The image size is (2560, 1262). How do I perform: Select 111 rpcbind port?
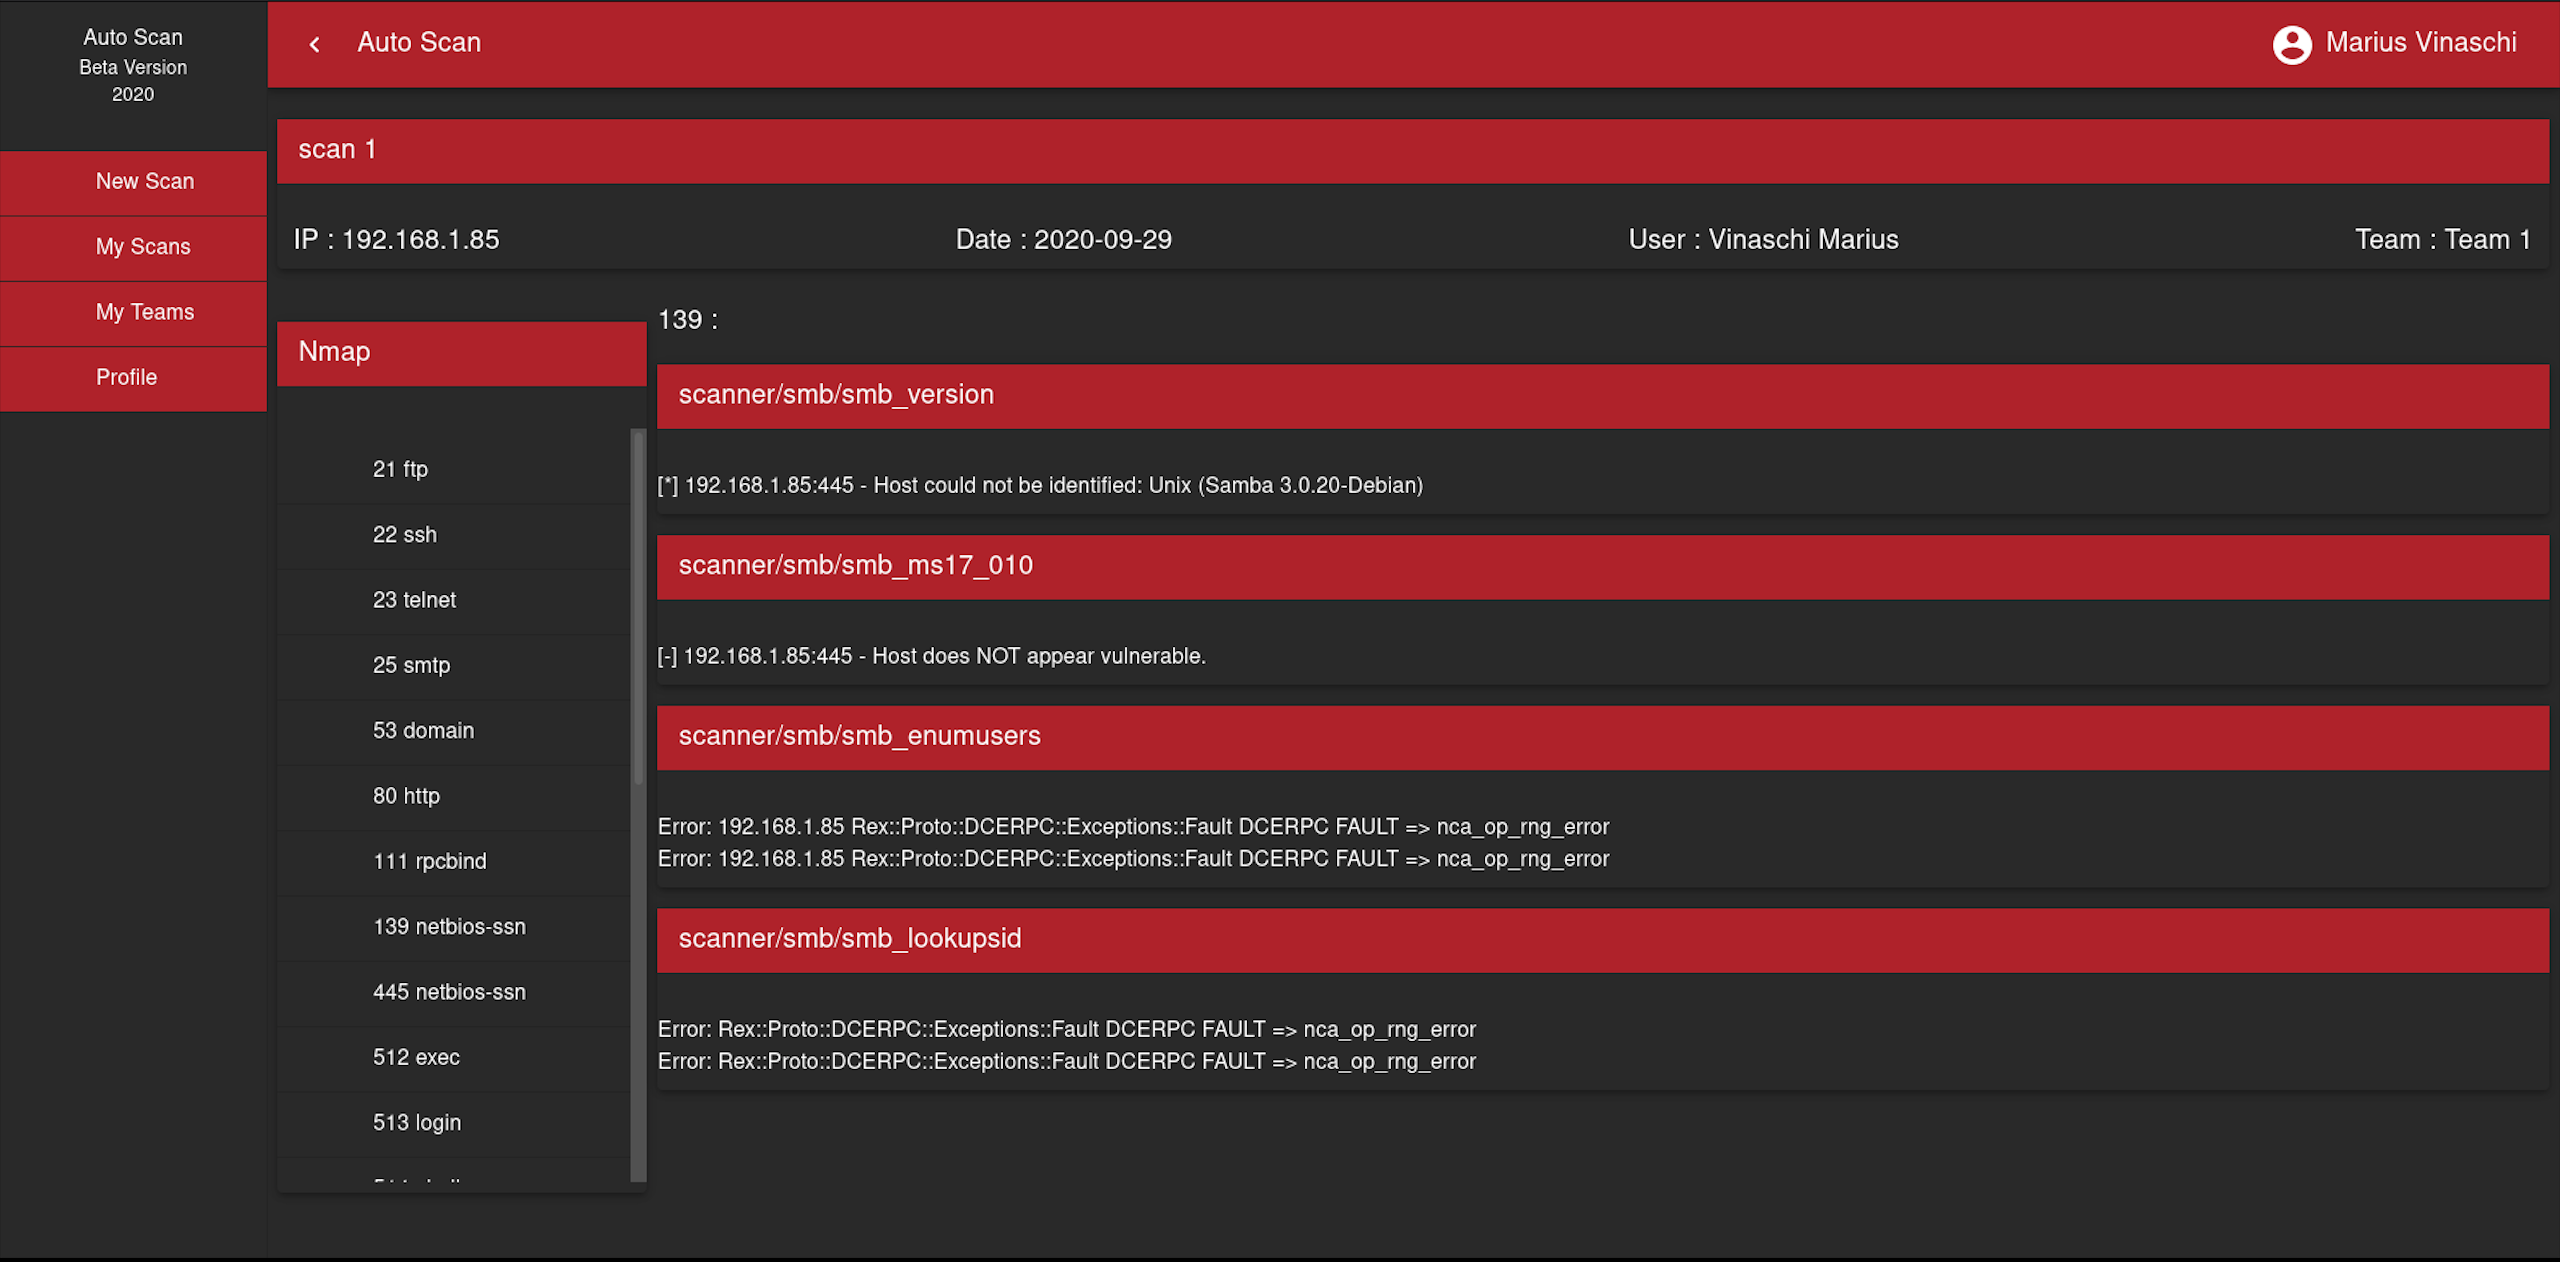pos(430,861)
